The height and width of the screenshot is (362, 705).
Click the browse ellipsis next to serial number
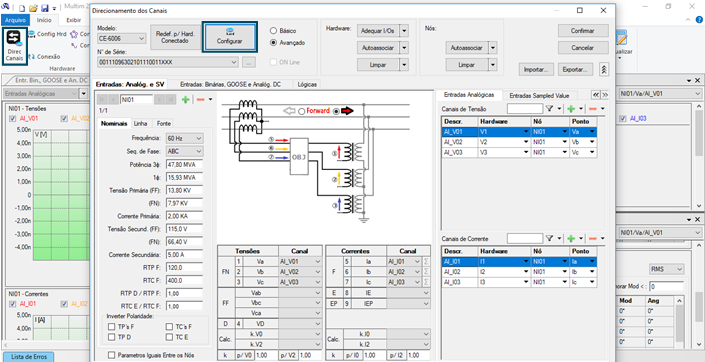click(x=249, y=63)
